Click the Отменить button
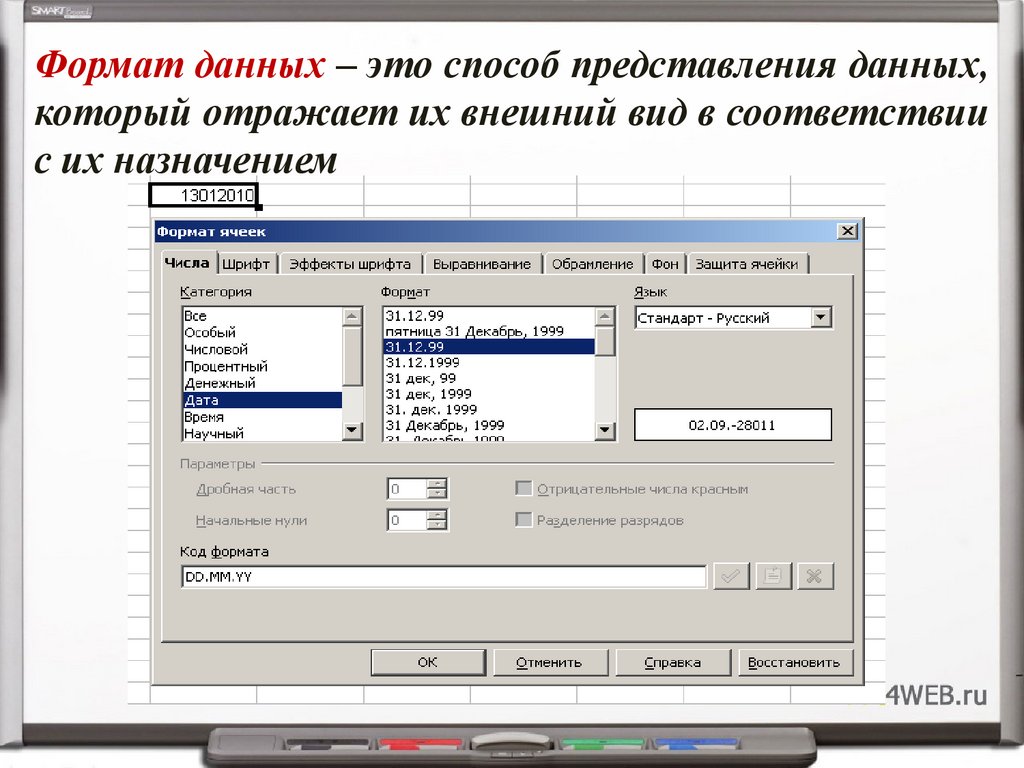The image size is (1024, 768). (x=549, y=662)
